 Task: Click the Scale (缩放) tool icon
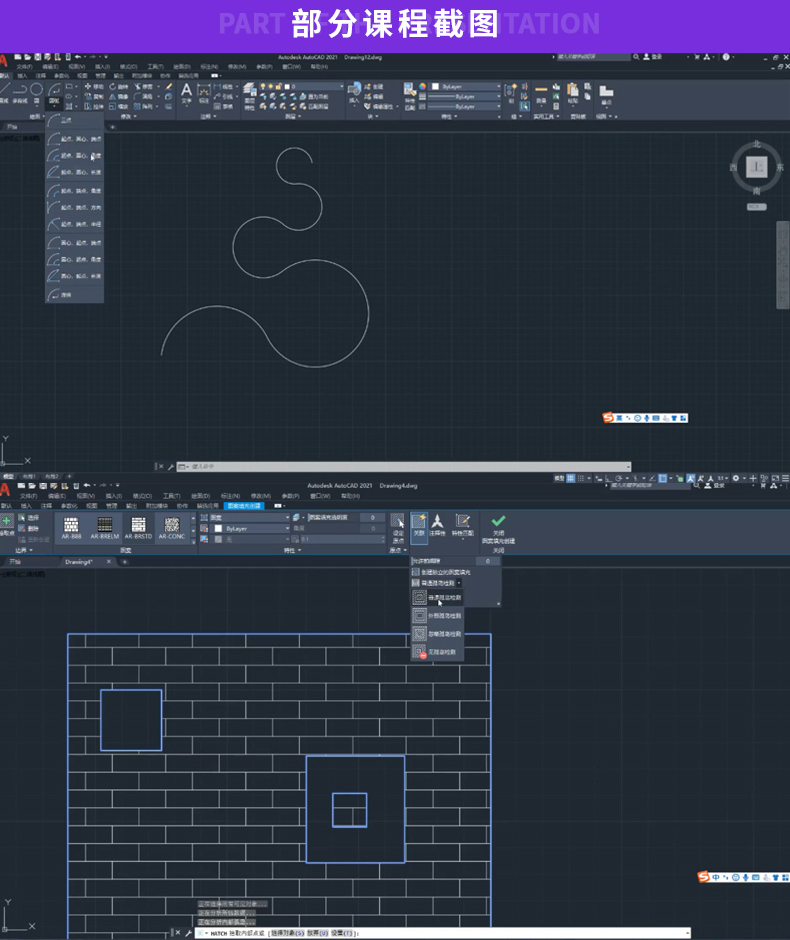pyautogui.click(x=112, y=106)
